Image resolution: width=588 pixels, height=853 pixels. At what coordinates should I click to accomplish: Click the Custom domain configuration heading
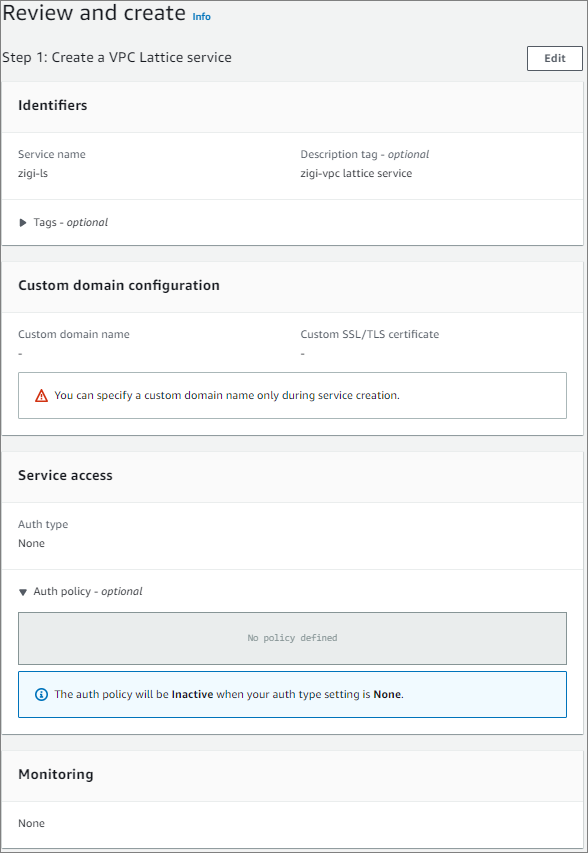pyautogui.click(x=119, y=286)
